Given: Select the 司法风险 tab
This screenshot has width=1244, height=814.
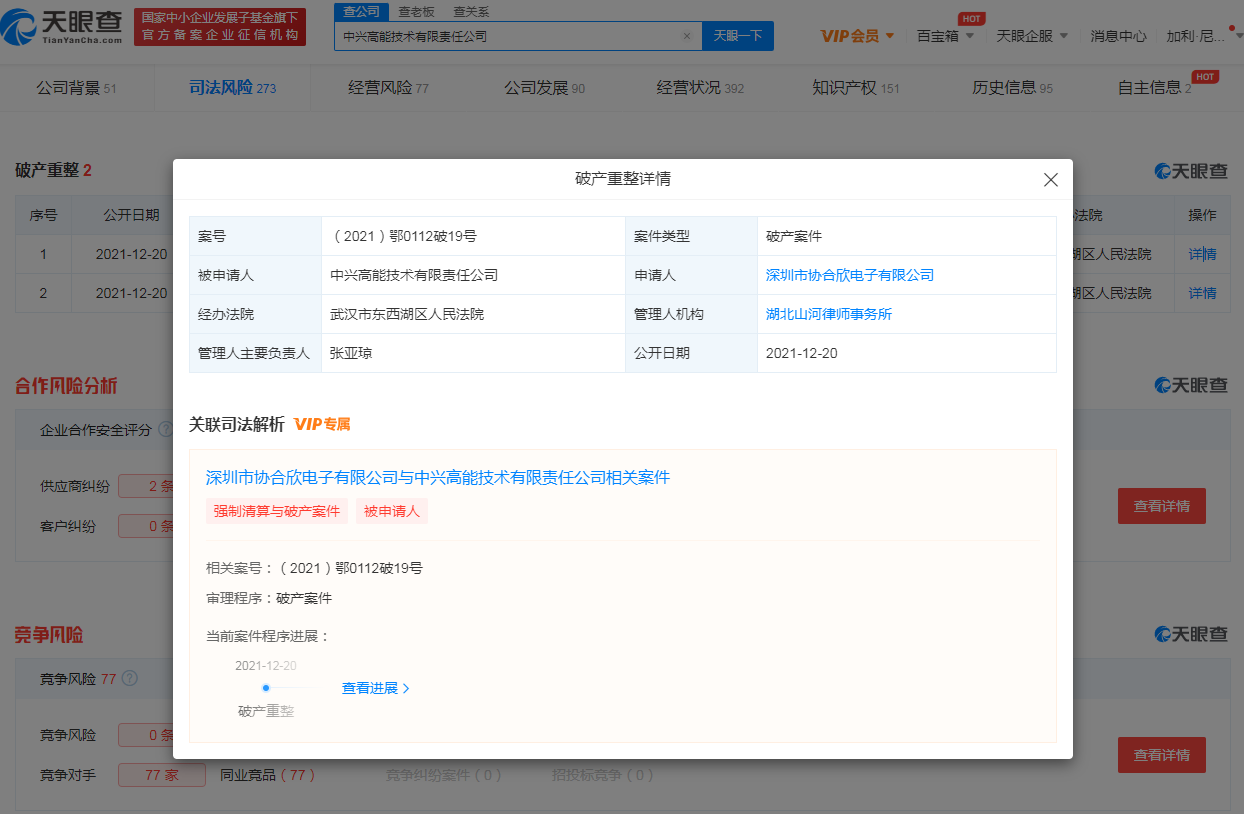Looking at the screenshot, I should [232, 88].
